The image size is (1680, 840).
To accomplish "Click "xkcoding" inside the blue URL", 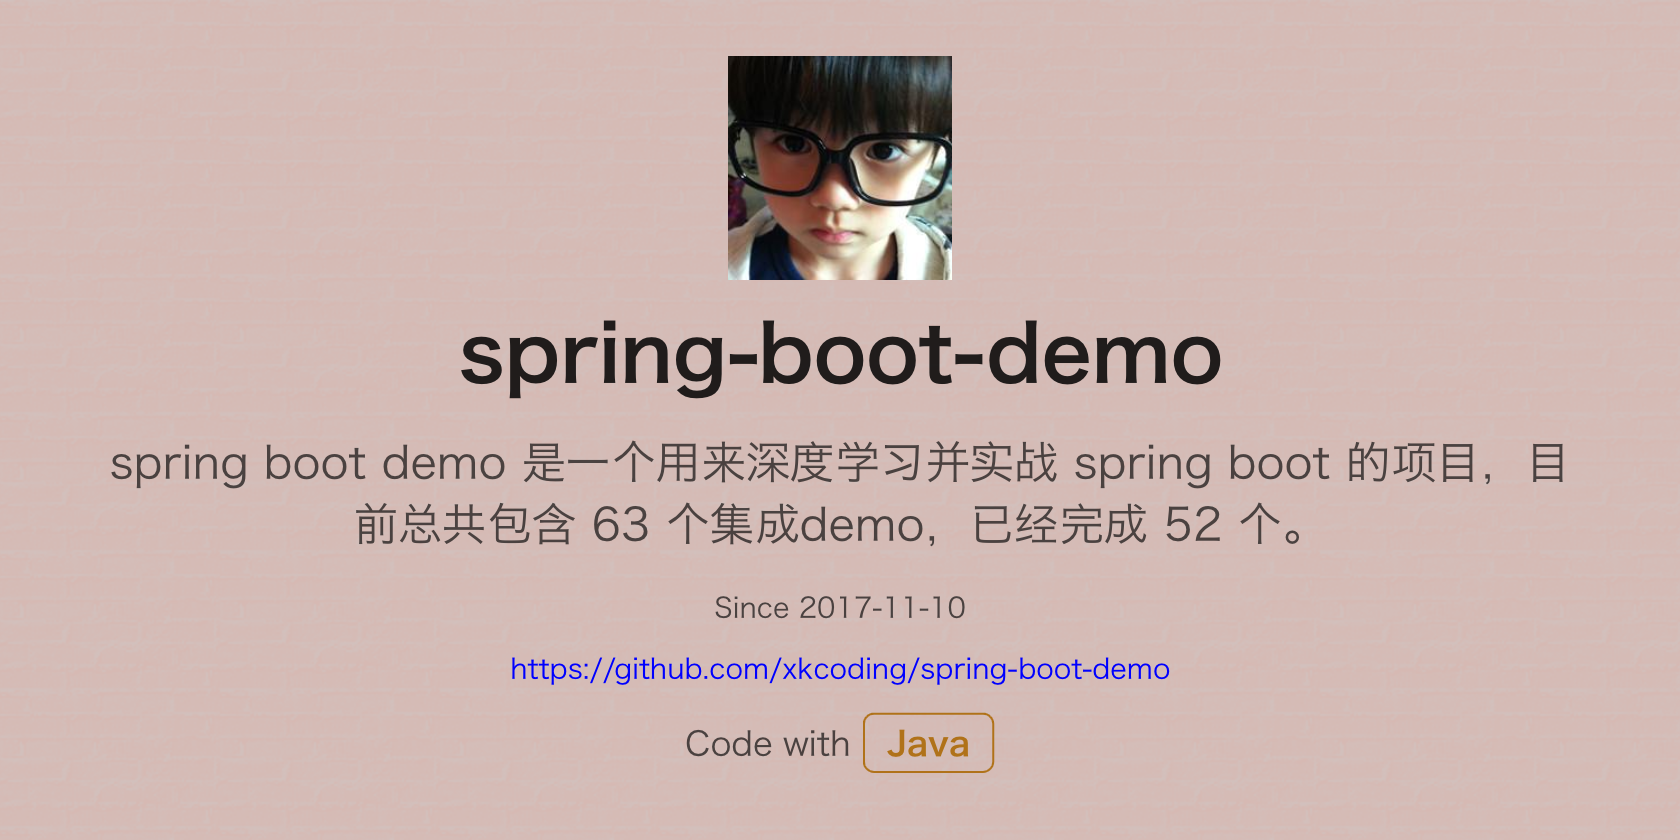I will (x=844, y=669).
